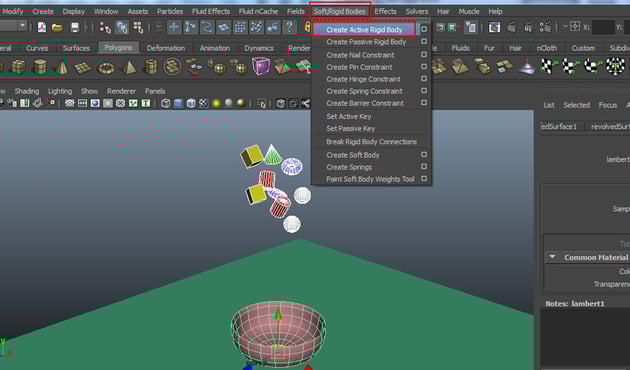Toggle textured display checkered icon

[x=204, y=104]
